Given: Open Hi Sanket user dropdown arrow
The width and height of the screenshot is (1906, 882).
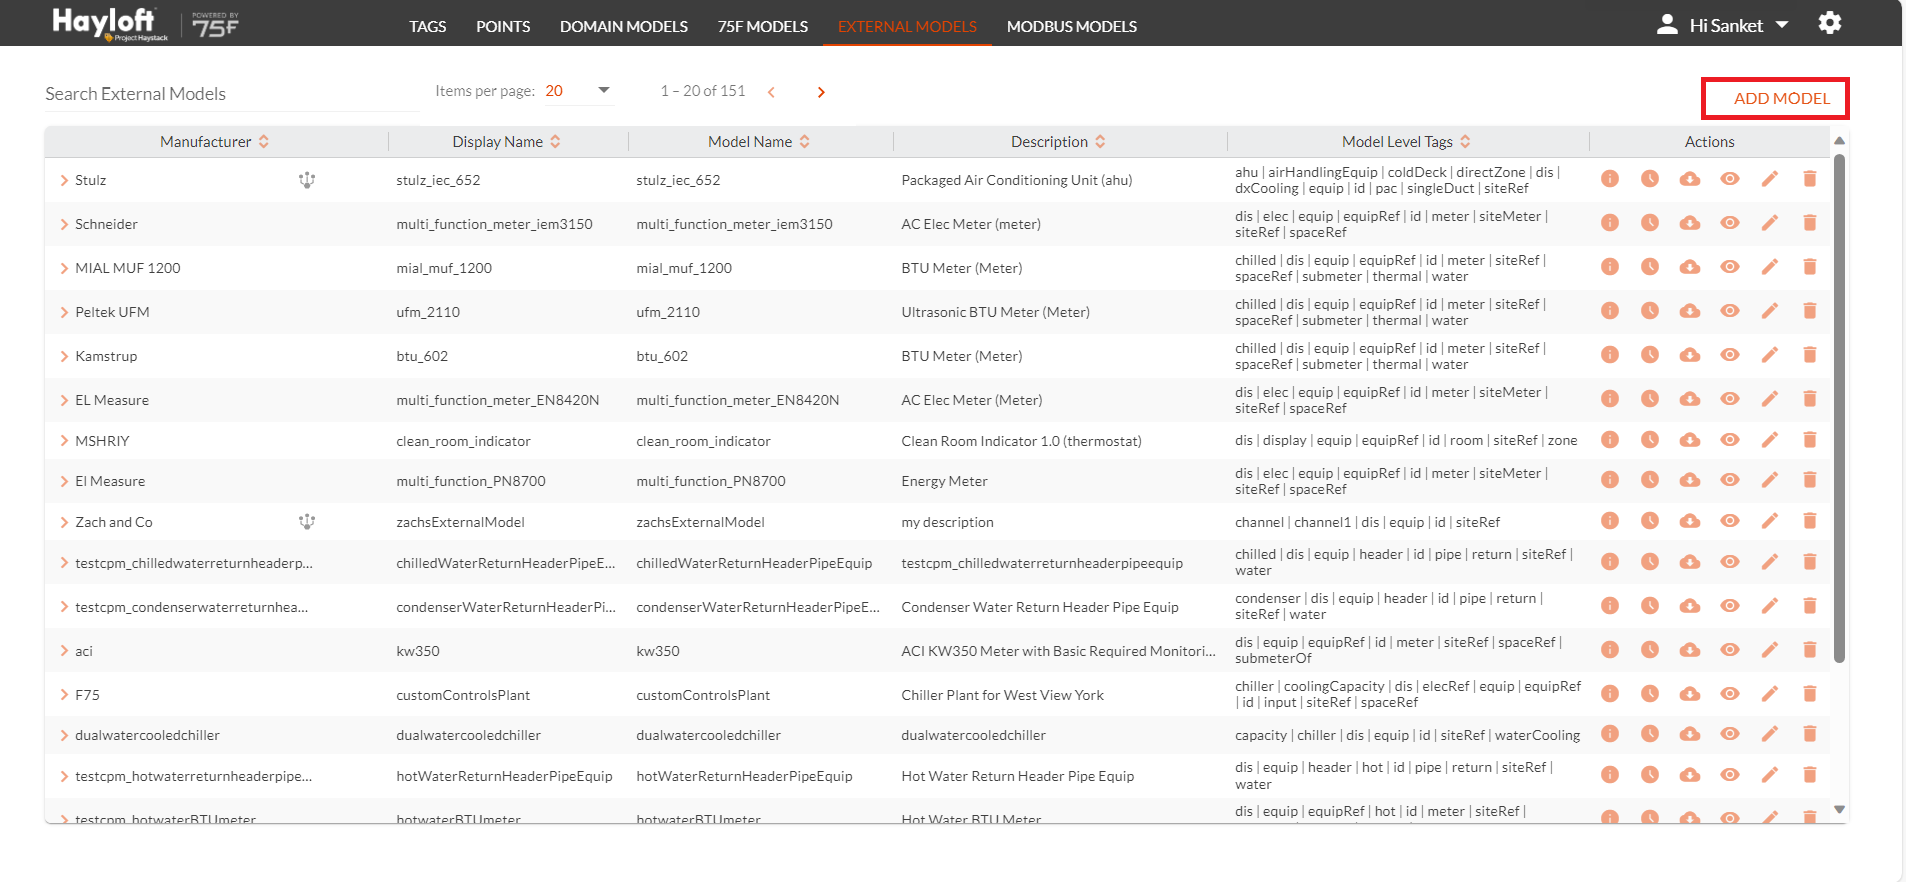Looking at the screenshot, I should coord(1782,25).
